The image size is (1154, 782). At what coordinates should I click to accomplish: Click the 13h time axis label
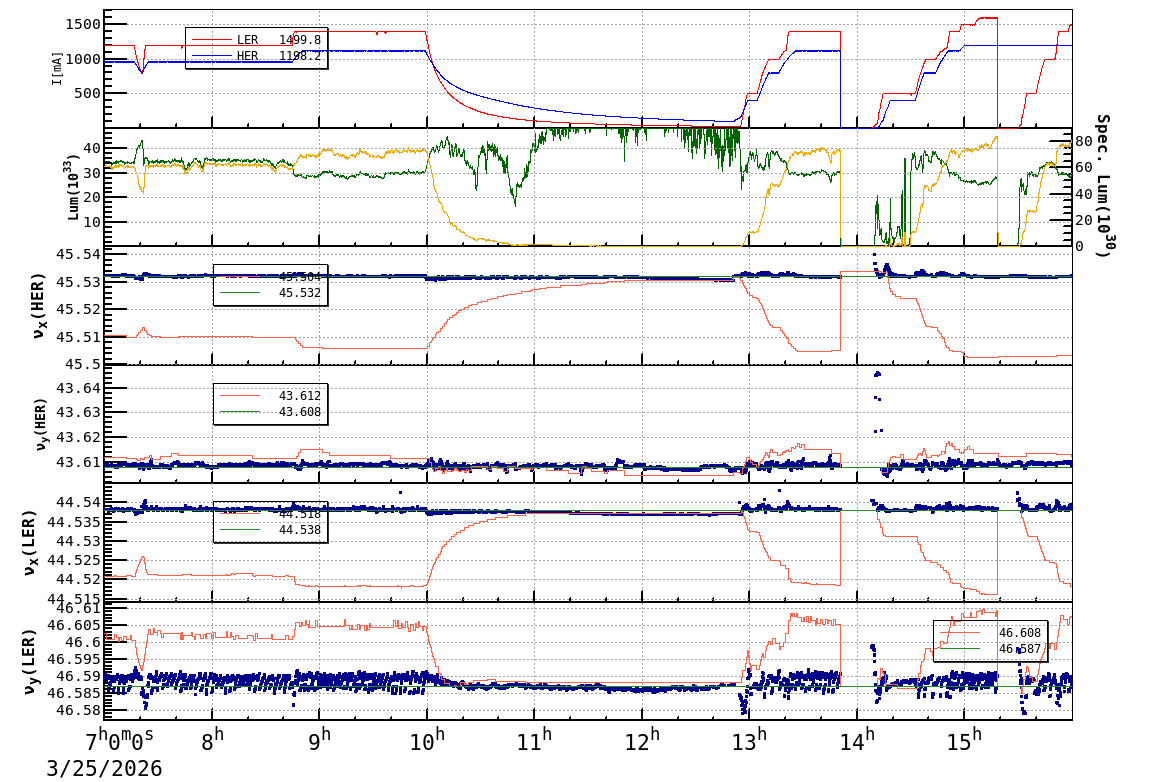coord(750,741)
